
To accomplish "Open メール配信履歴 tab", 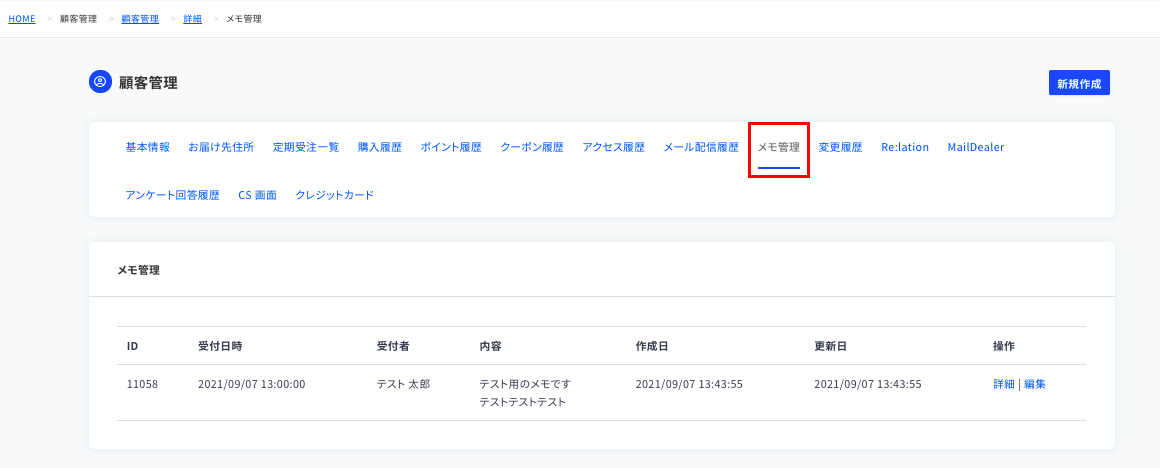I will click(x=701, y=147).
